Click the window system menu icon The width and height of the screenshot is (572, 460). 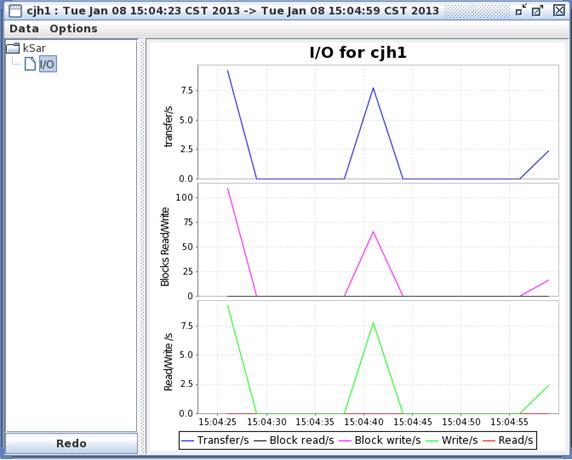(15, 11)
